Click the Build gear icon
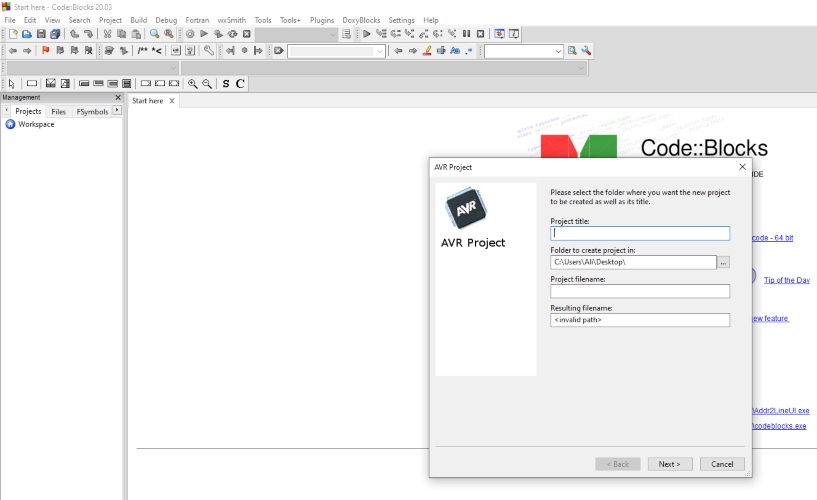This screenshot has height=500, width=817. tap(190, 34)
